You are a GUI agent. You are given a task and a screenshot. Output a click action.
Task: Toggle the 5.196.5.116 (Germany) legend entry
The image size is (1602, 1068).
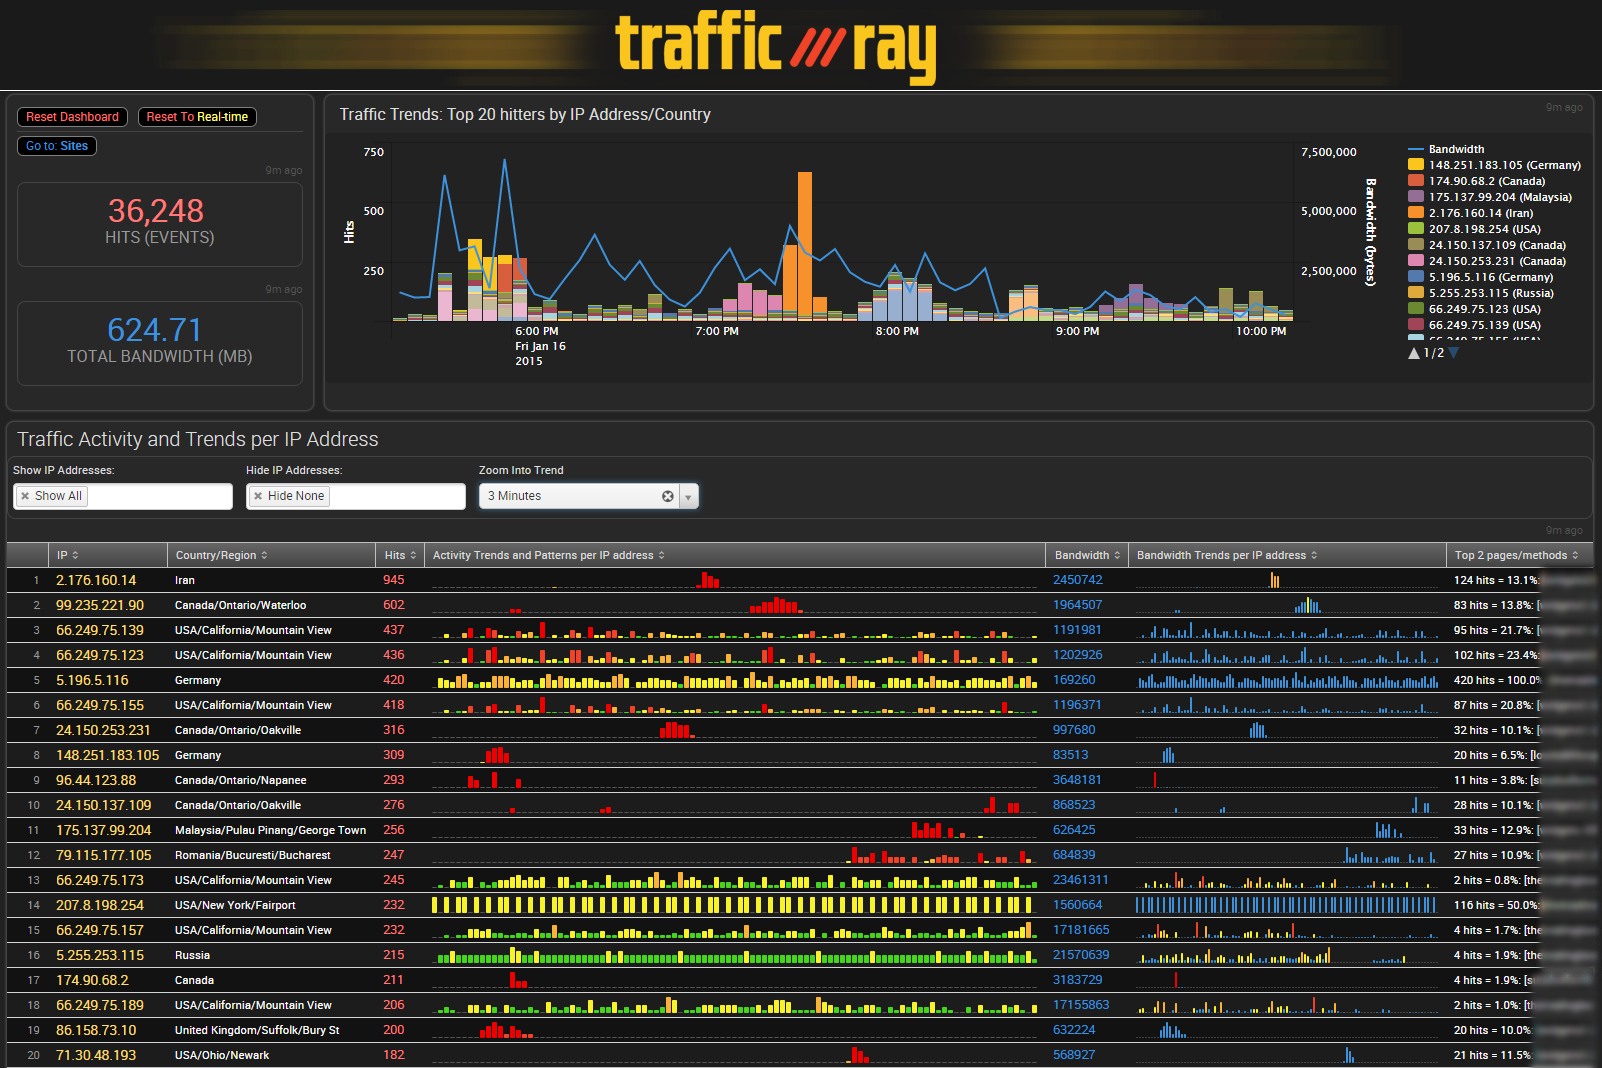pyautogui.click(x=1481, y=277)
